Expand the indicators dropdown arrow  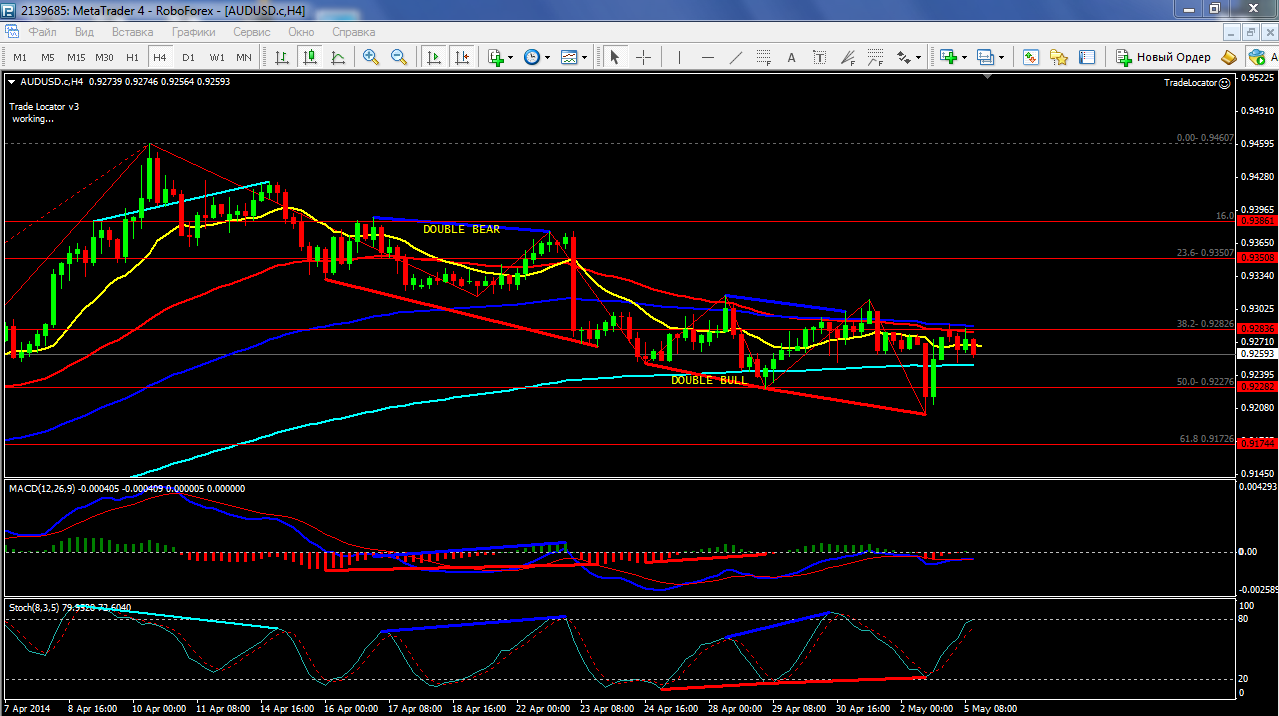coord(511,57)
